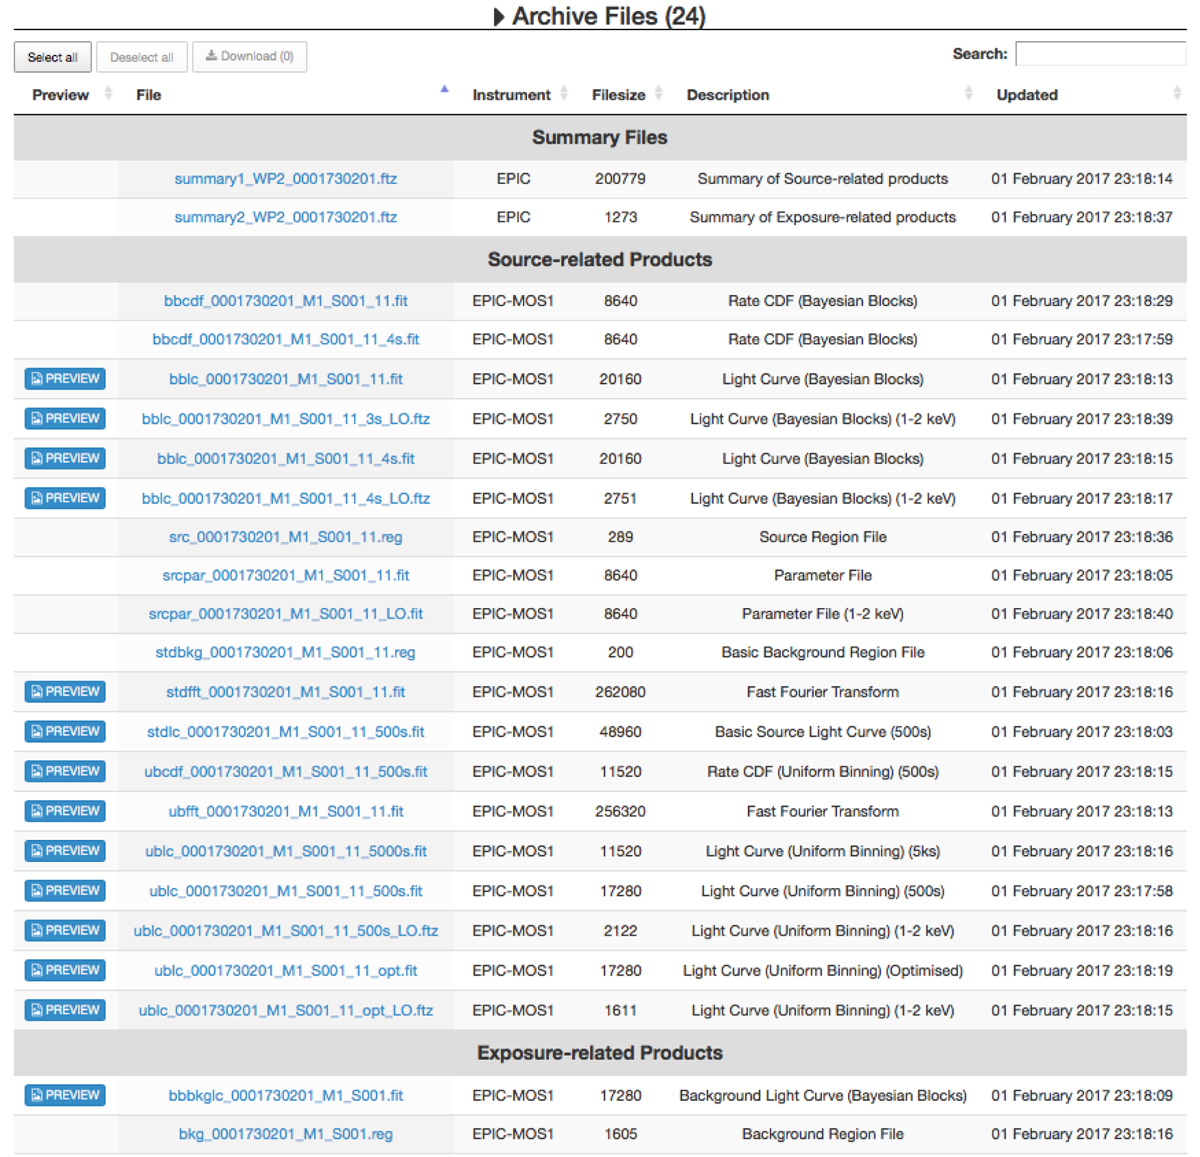Open stdfft_0001730201_M1_S001_11.fit link
The width and height of the screenshot is (1200, 1157).
pyautogui.click(x=286, y=692)
